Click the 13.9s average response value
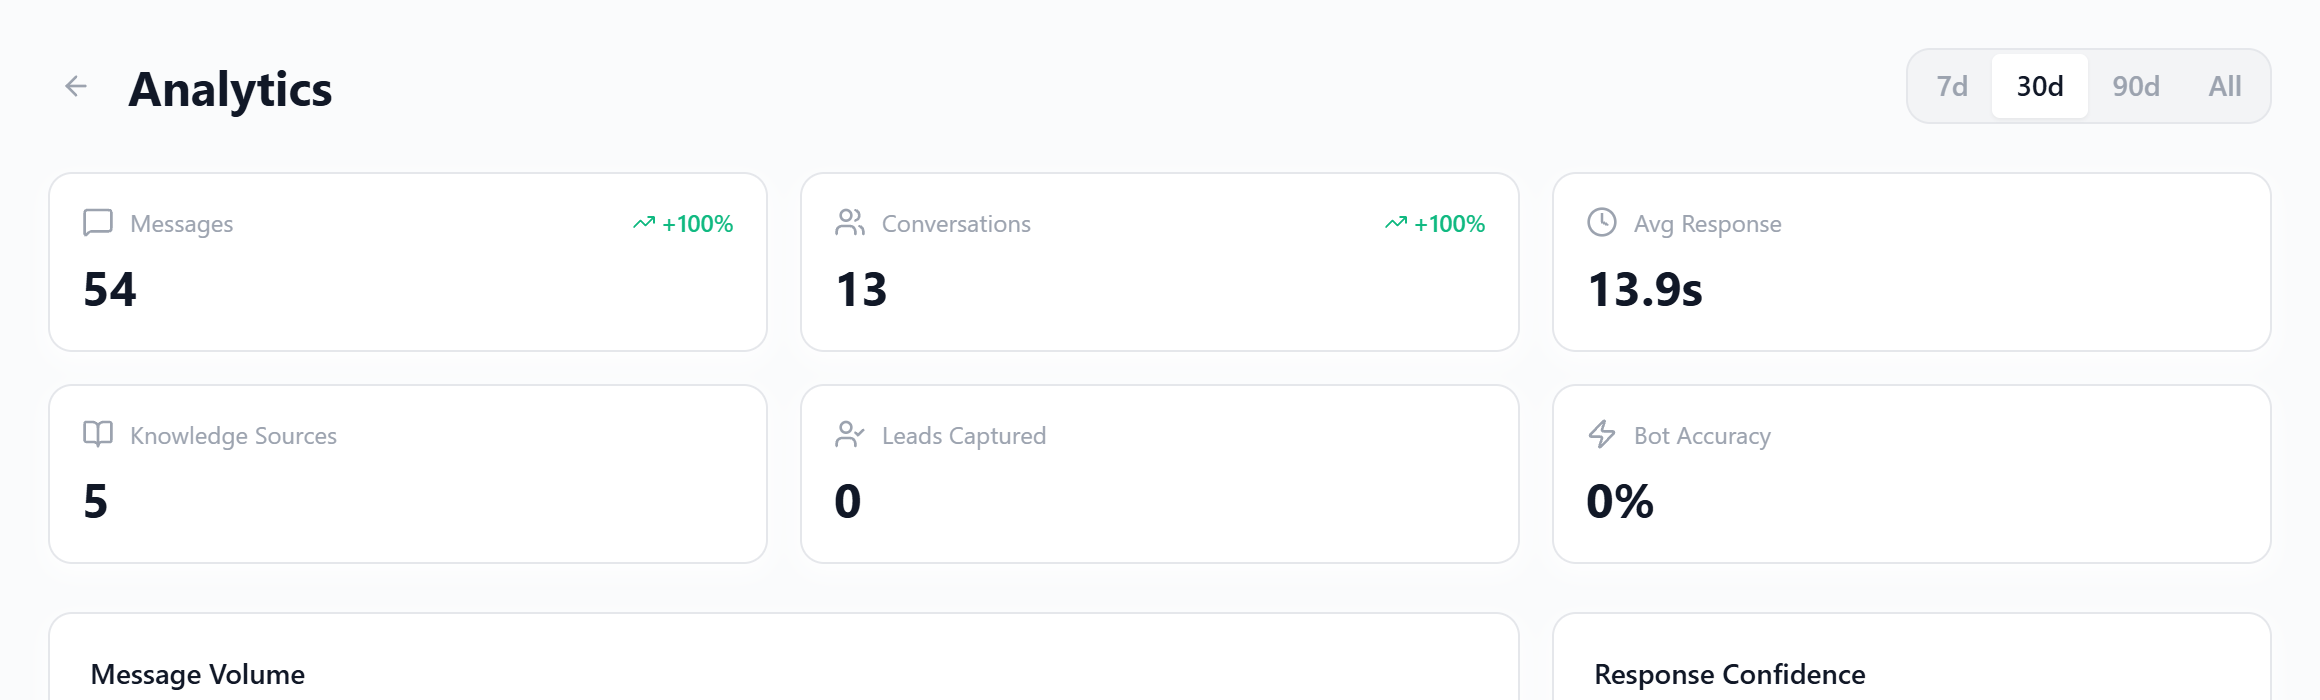Viewport: 2320px width, 700px height. (x=1645, y=290)
